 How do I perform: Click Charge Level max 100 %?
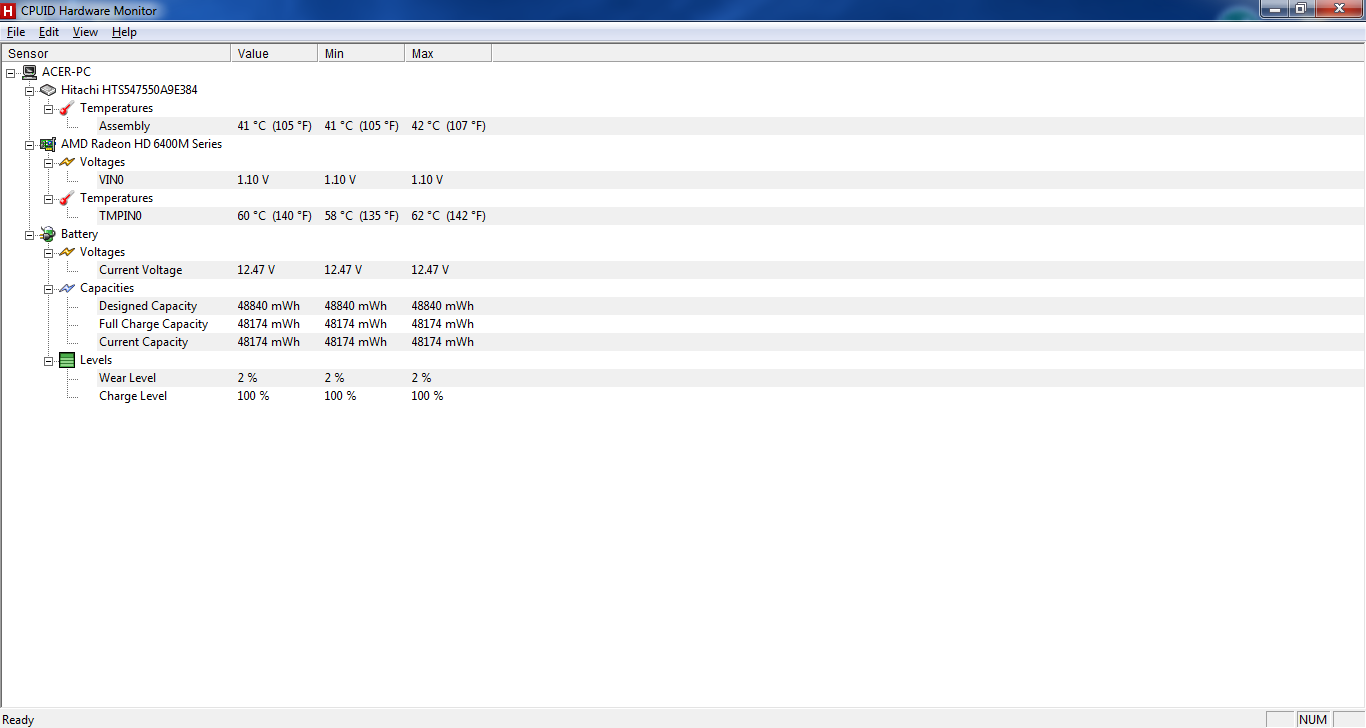tap(427, 396)
